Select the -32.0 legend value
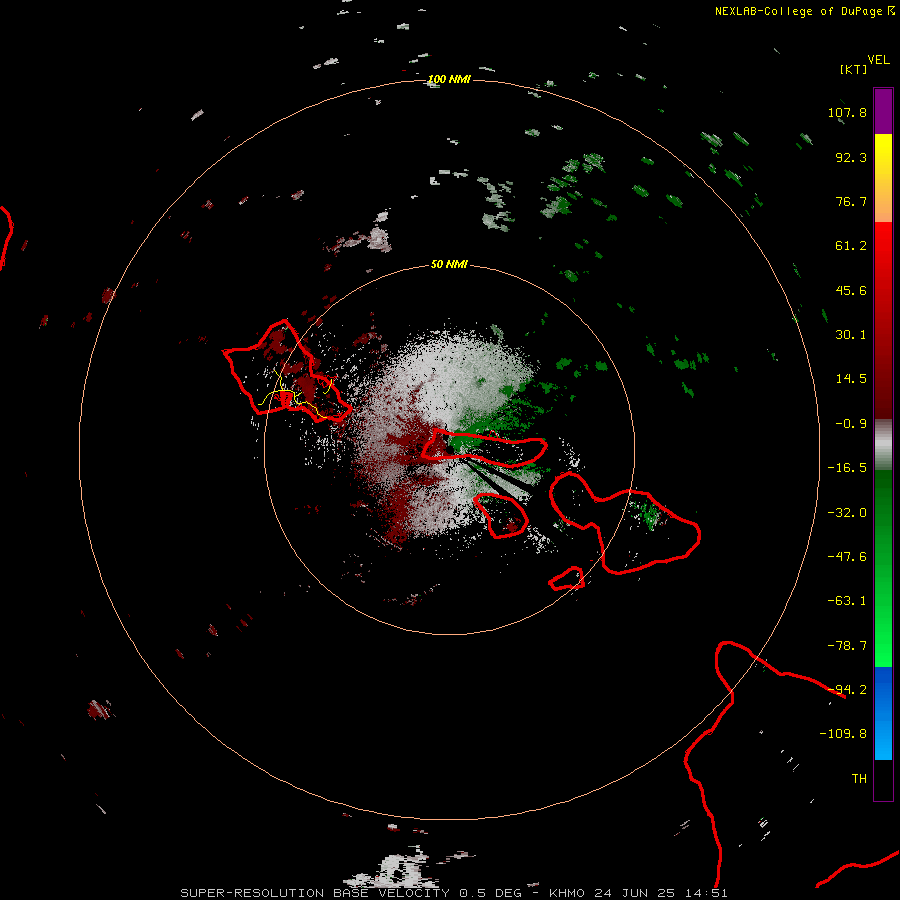The width and height of the screenshot is (900, 900). (847, 513)
